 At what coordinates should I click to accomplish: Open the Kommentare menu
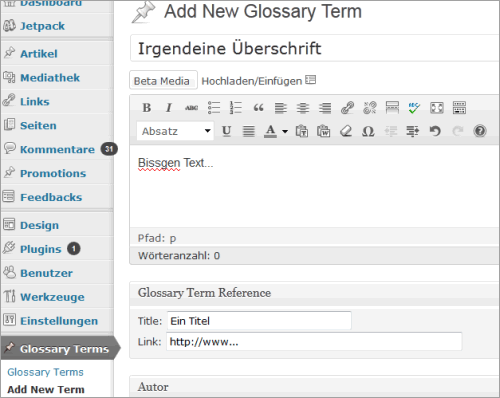57,149
